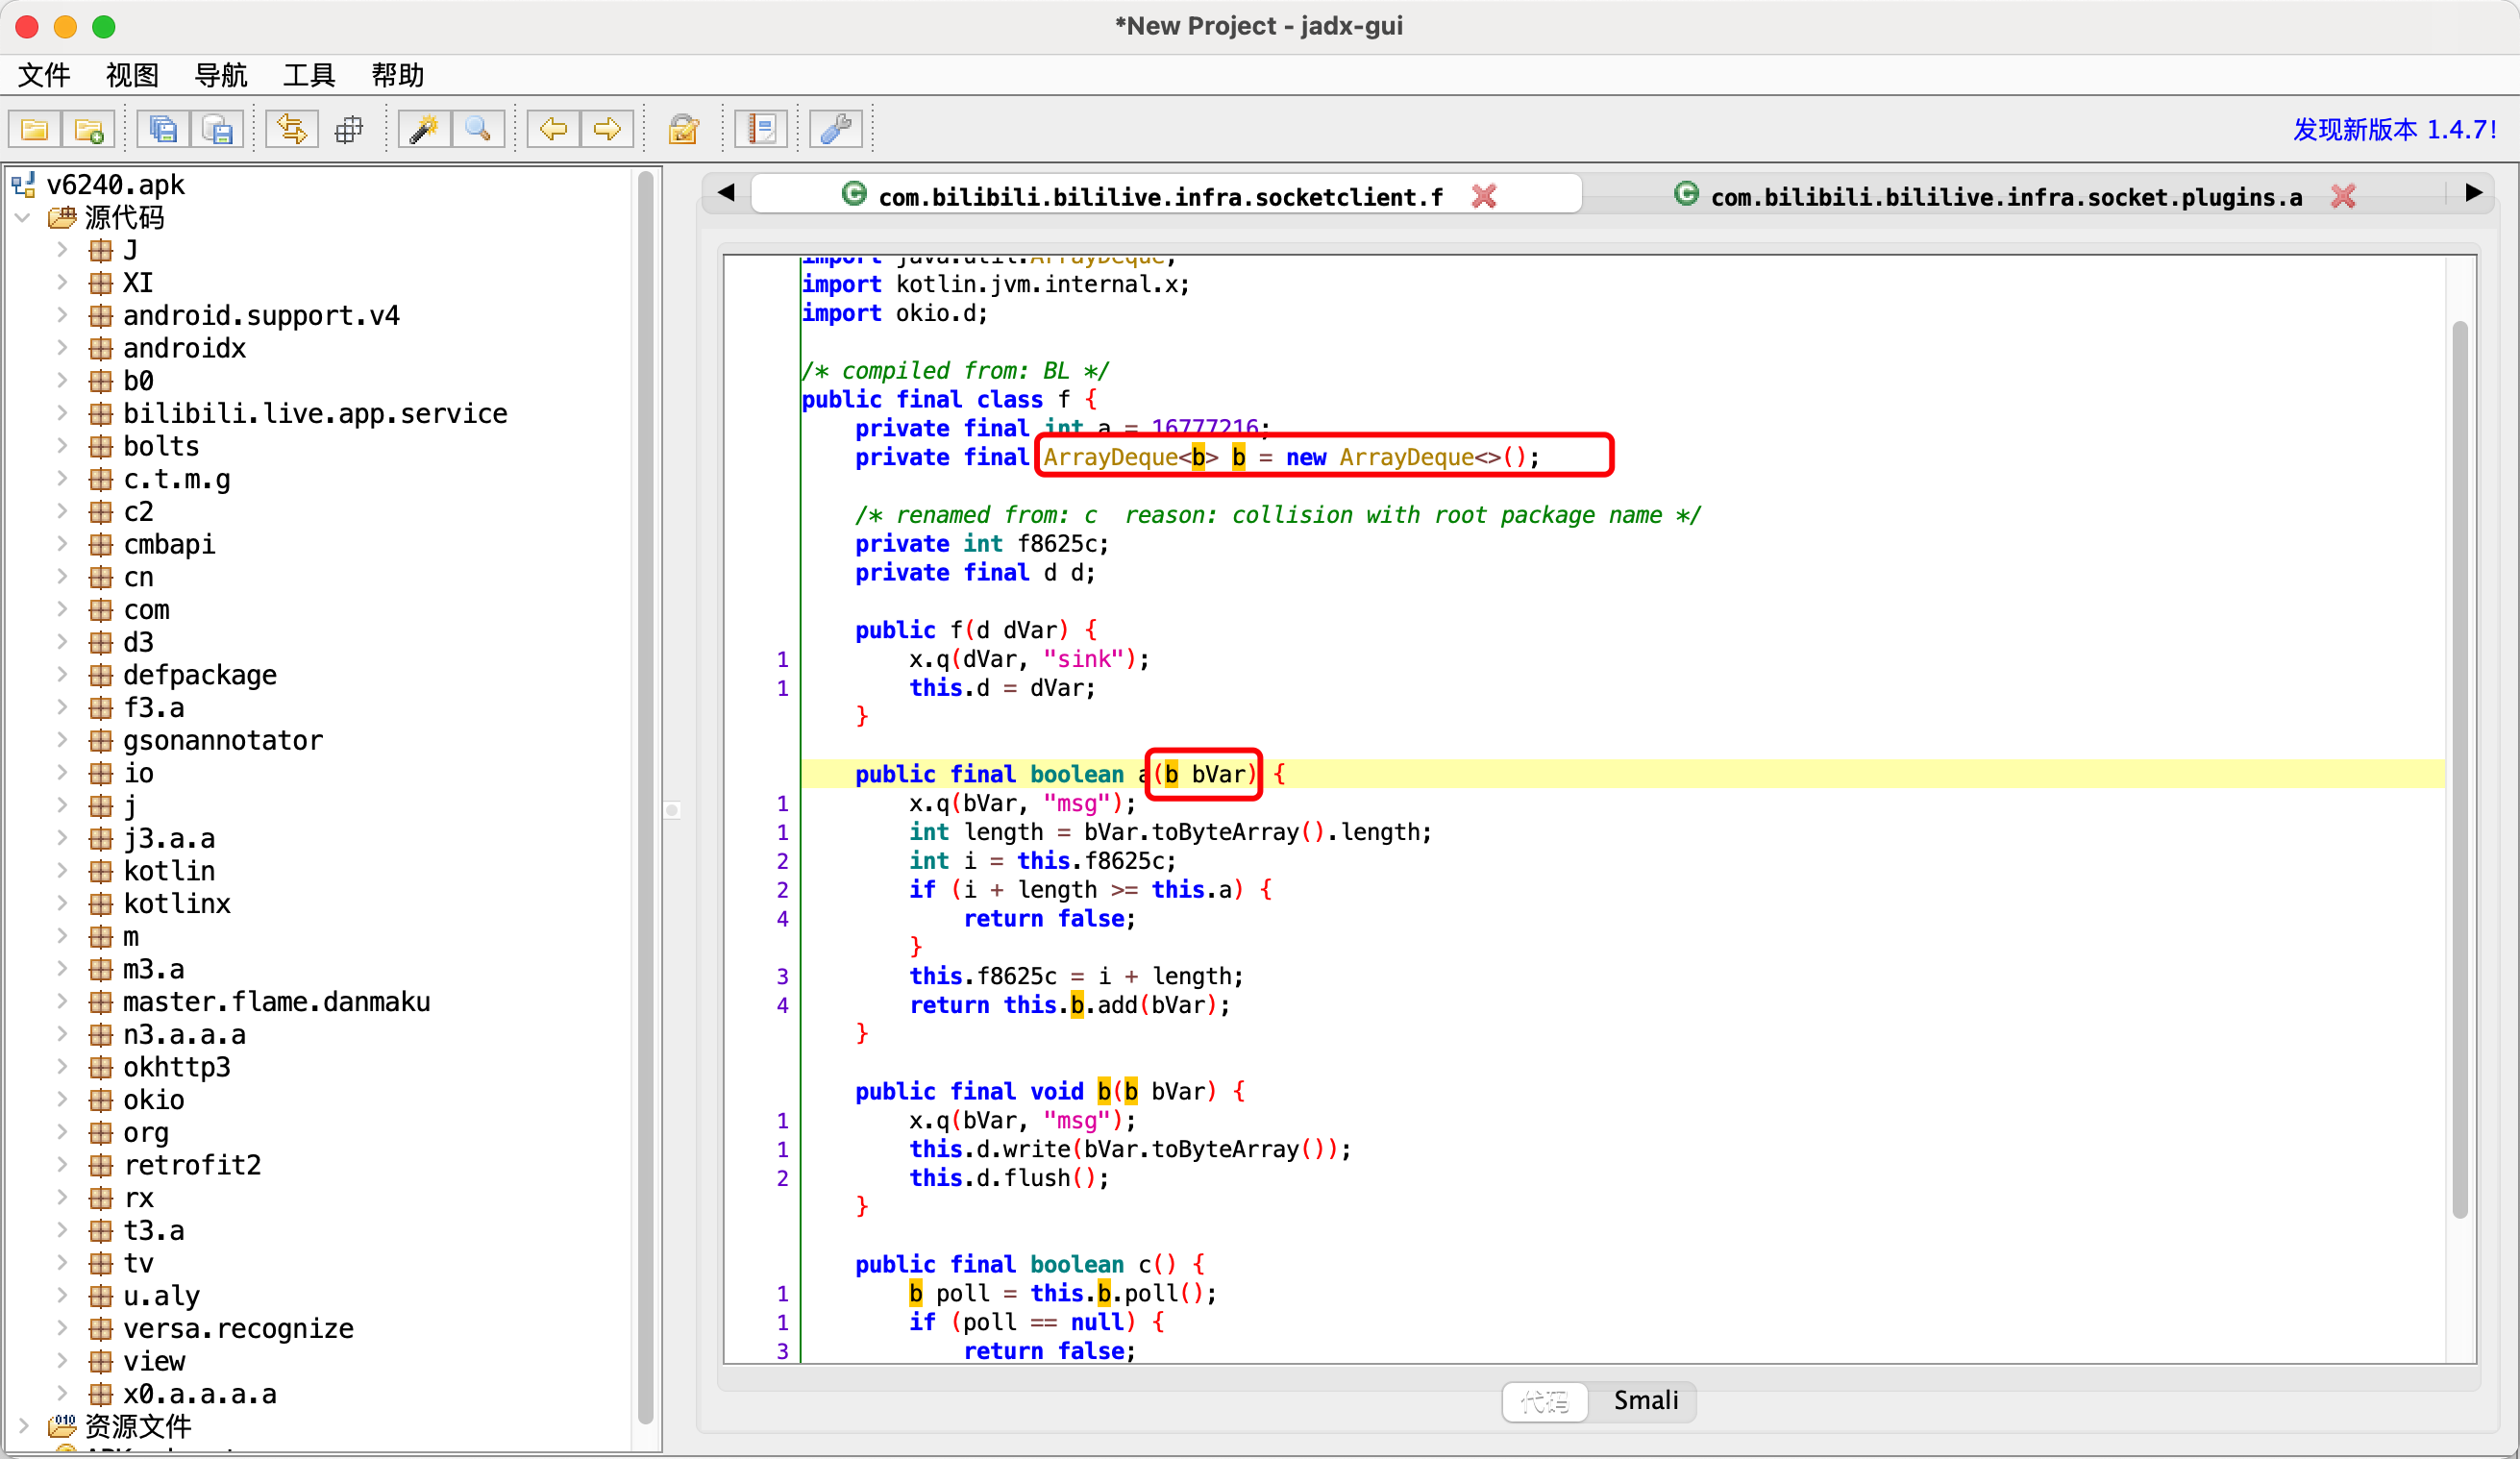Expand the kotlinx package node
Image resolution: width=2520 pixels, height=1459 pixels.
62,903
